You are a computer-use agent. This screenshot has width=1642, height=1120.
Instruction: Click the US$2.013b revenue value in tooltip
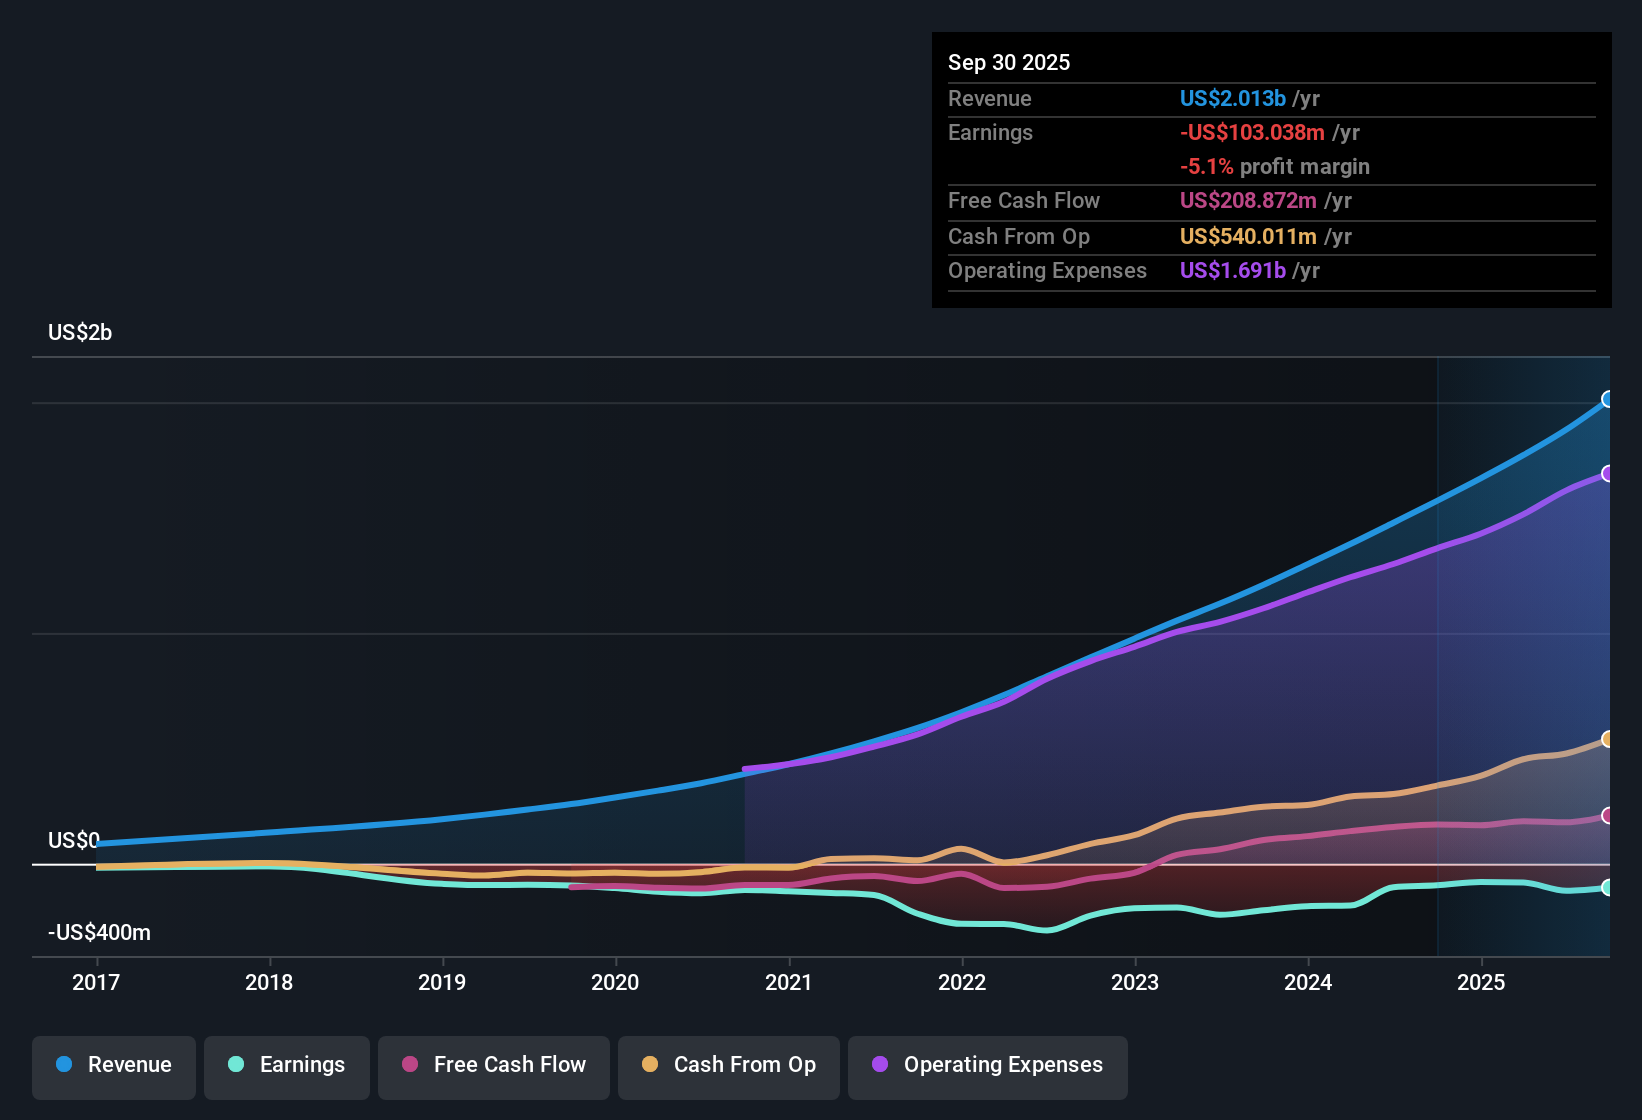[x=1232, y=98]
